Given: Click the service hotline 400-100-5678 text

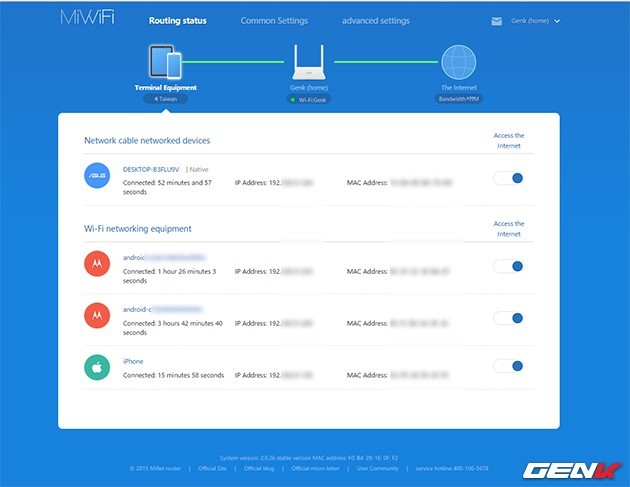Looking at the screenshot, I should tap(452, 469).
